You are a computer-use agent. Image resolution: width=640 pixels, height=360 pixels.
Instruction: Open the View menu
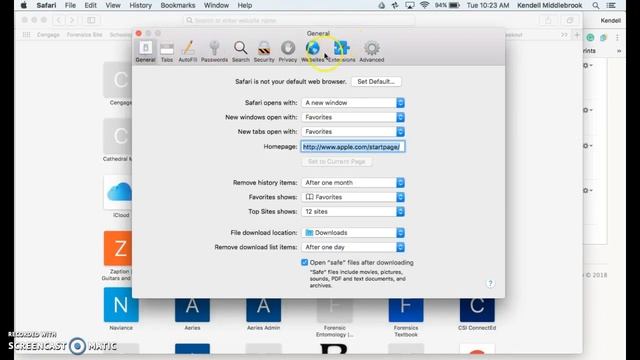[x=113, y=5]
